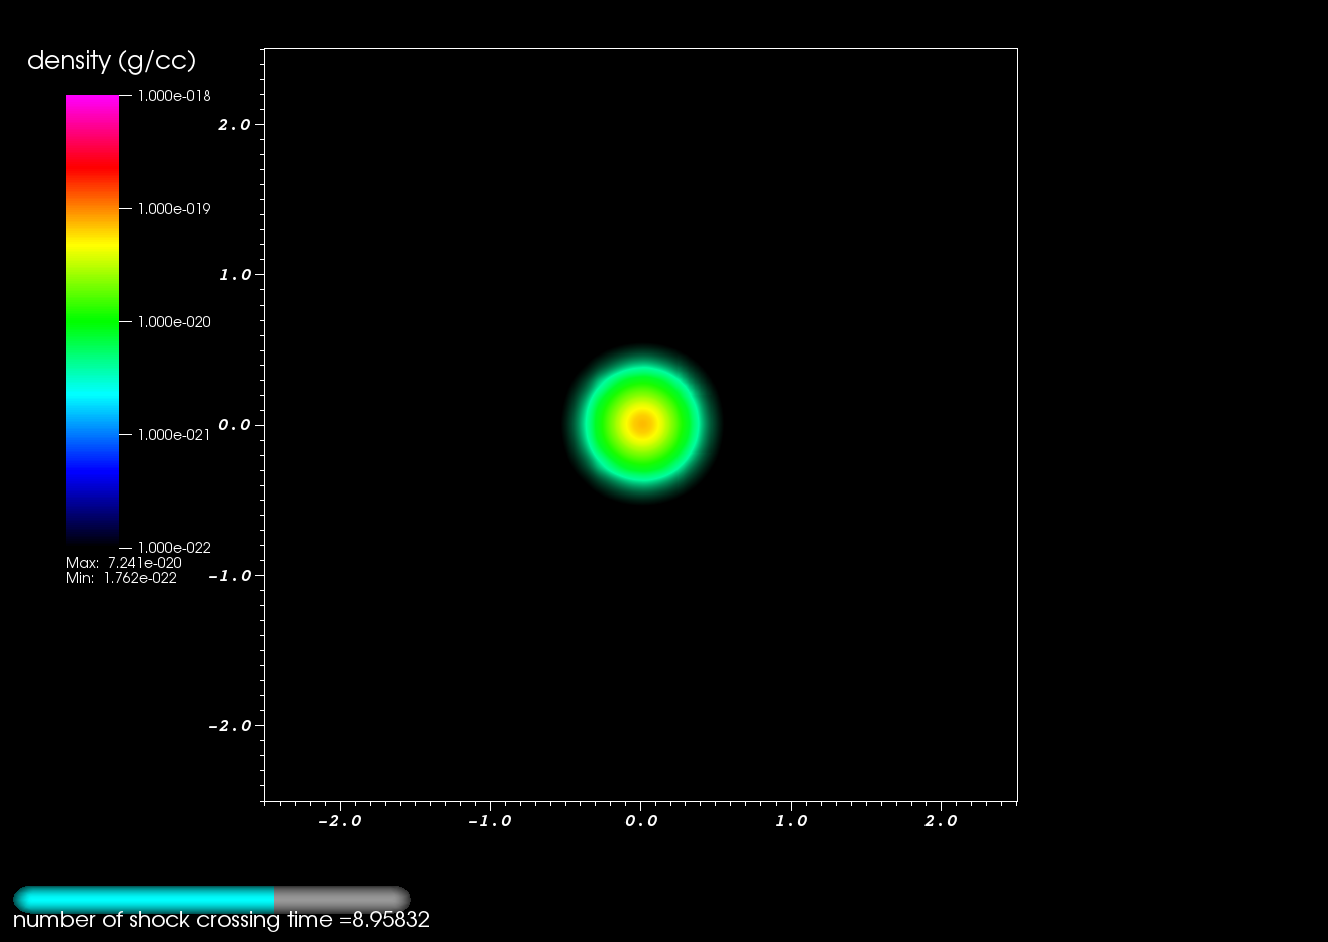Click the orange core of the density blob
Screen dimensions: 1328x942
642,424
